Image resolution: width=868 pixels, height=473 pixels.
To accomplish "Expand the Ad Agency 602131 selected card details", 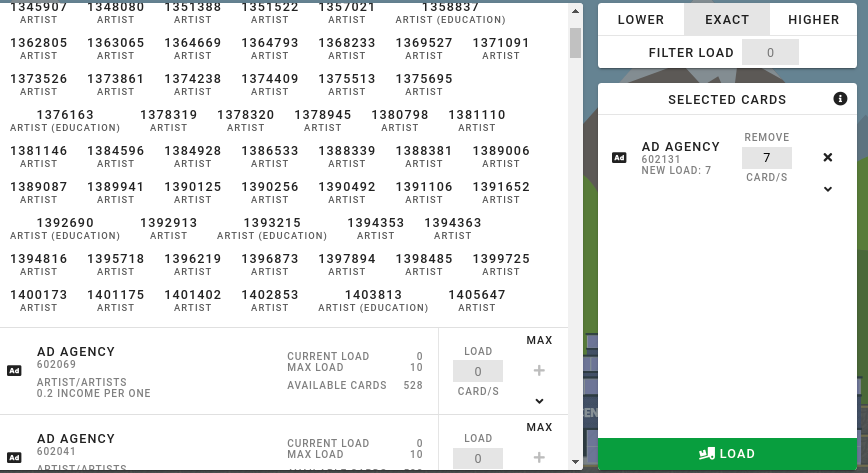I will [828, 189].
